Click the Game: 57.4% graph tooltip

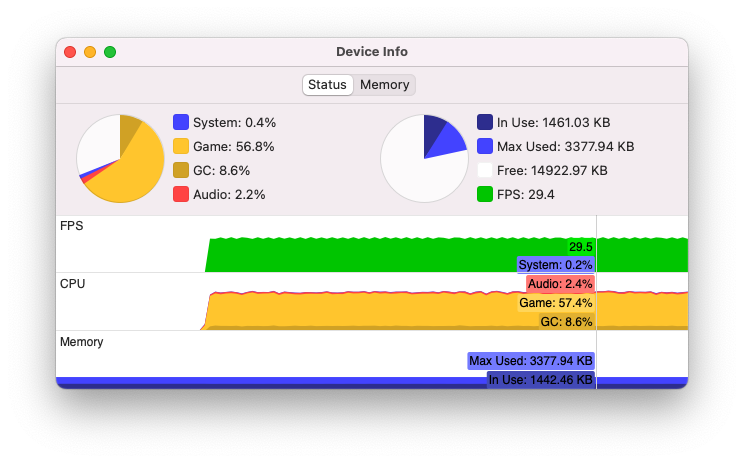pos(556,303)
